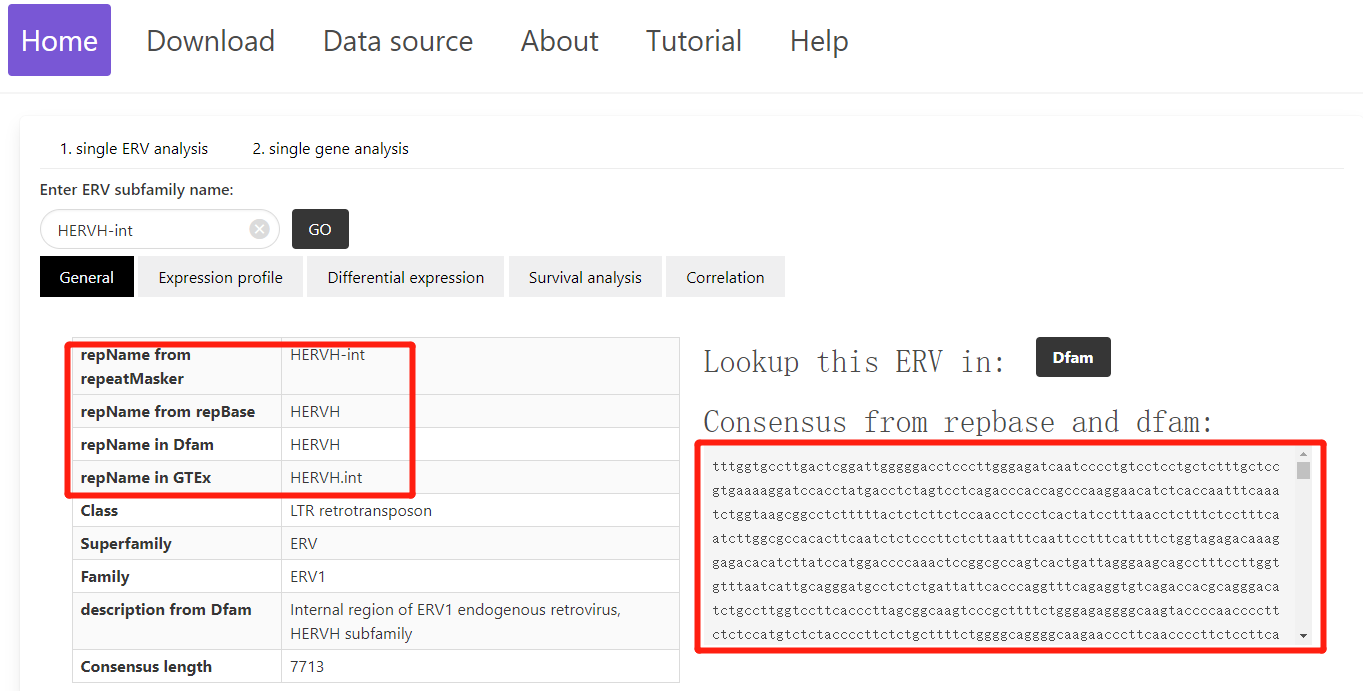Click inside the consensus sequence text box

click(995, 545)
